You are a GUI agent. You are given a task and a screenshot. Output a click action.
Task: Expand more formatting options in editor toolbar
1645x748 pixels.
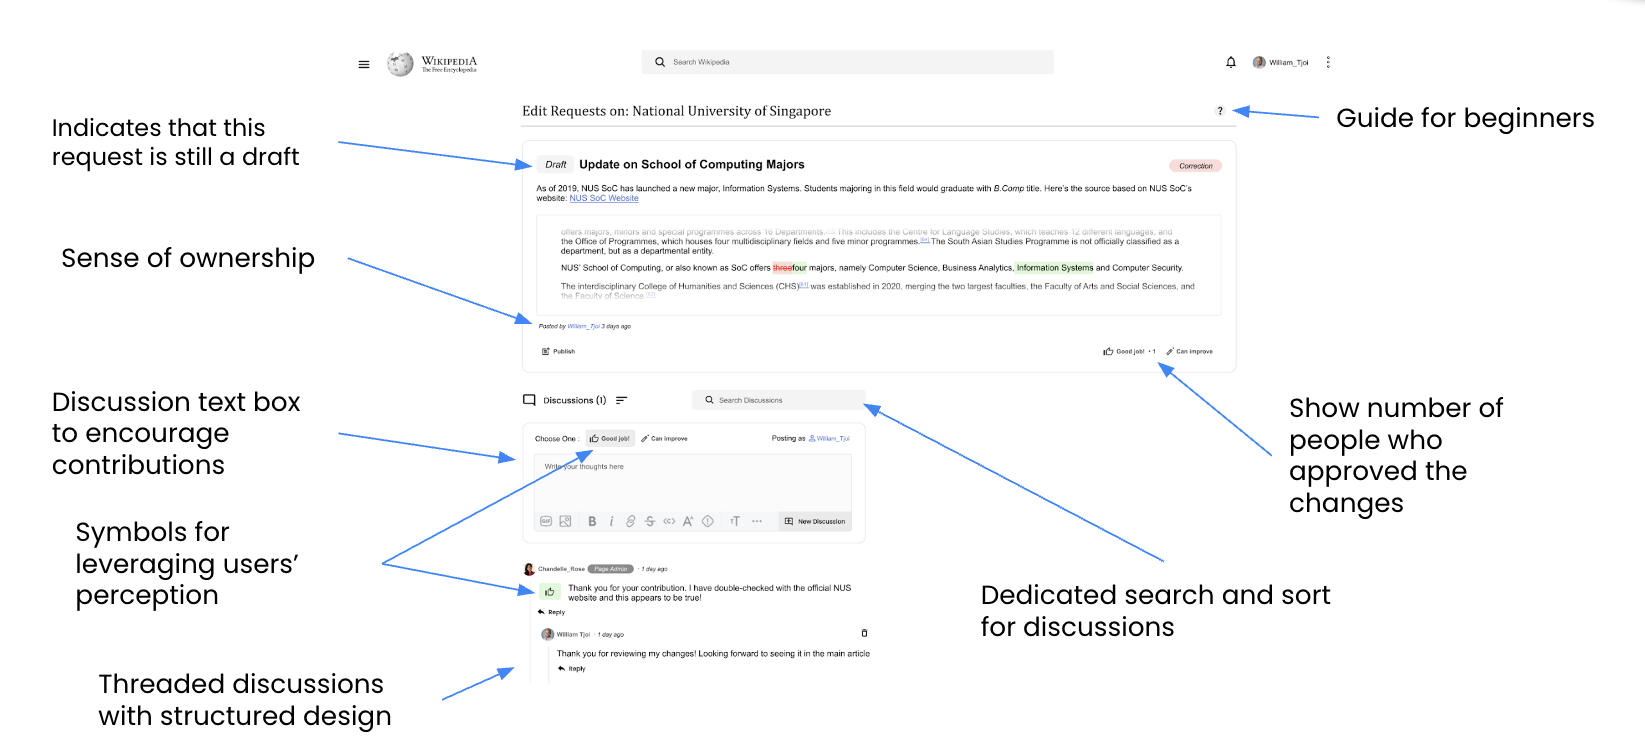click(x=757, y=521)
